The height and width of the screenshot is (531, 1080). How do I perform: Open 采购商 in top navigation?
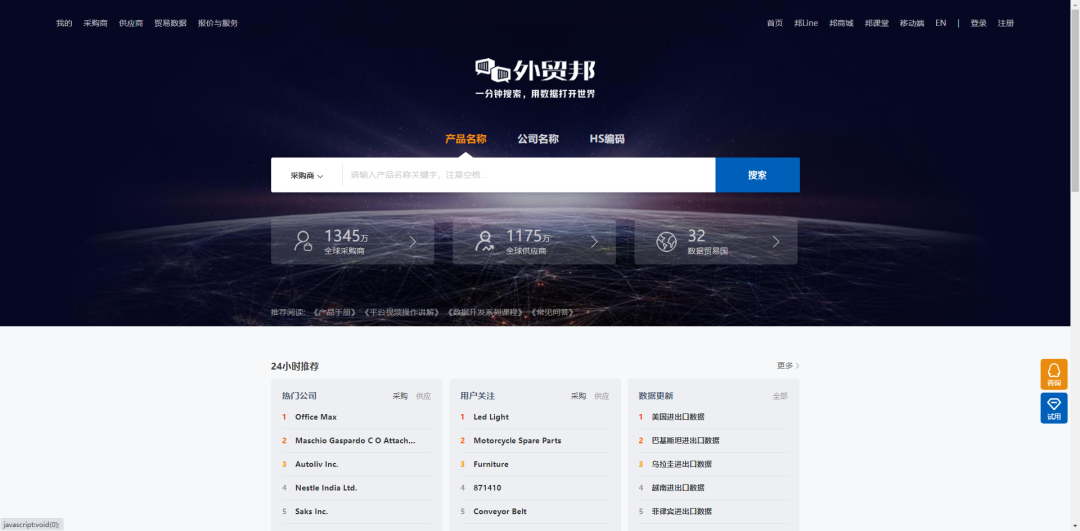pyautogui.click(x=96, y=23)
